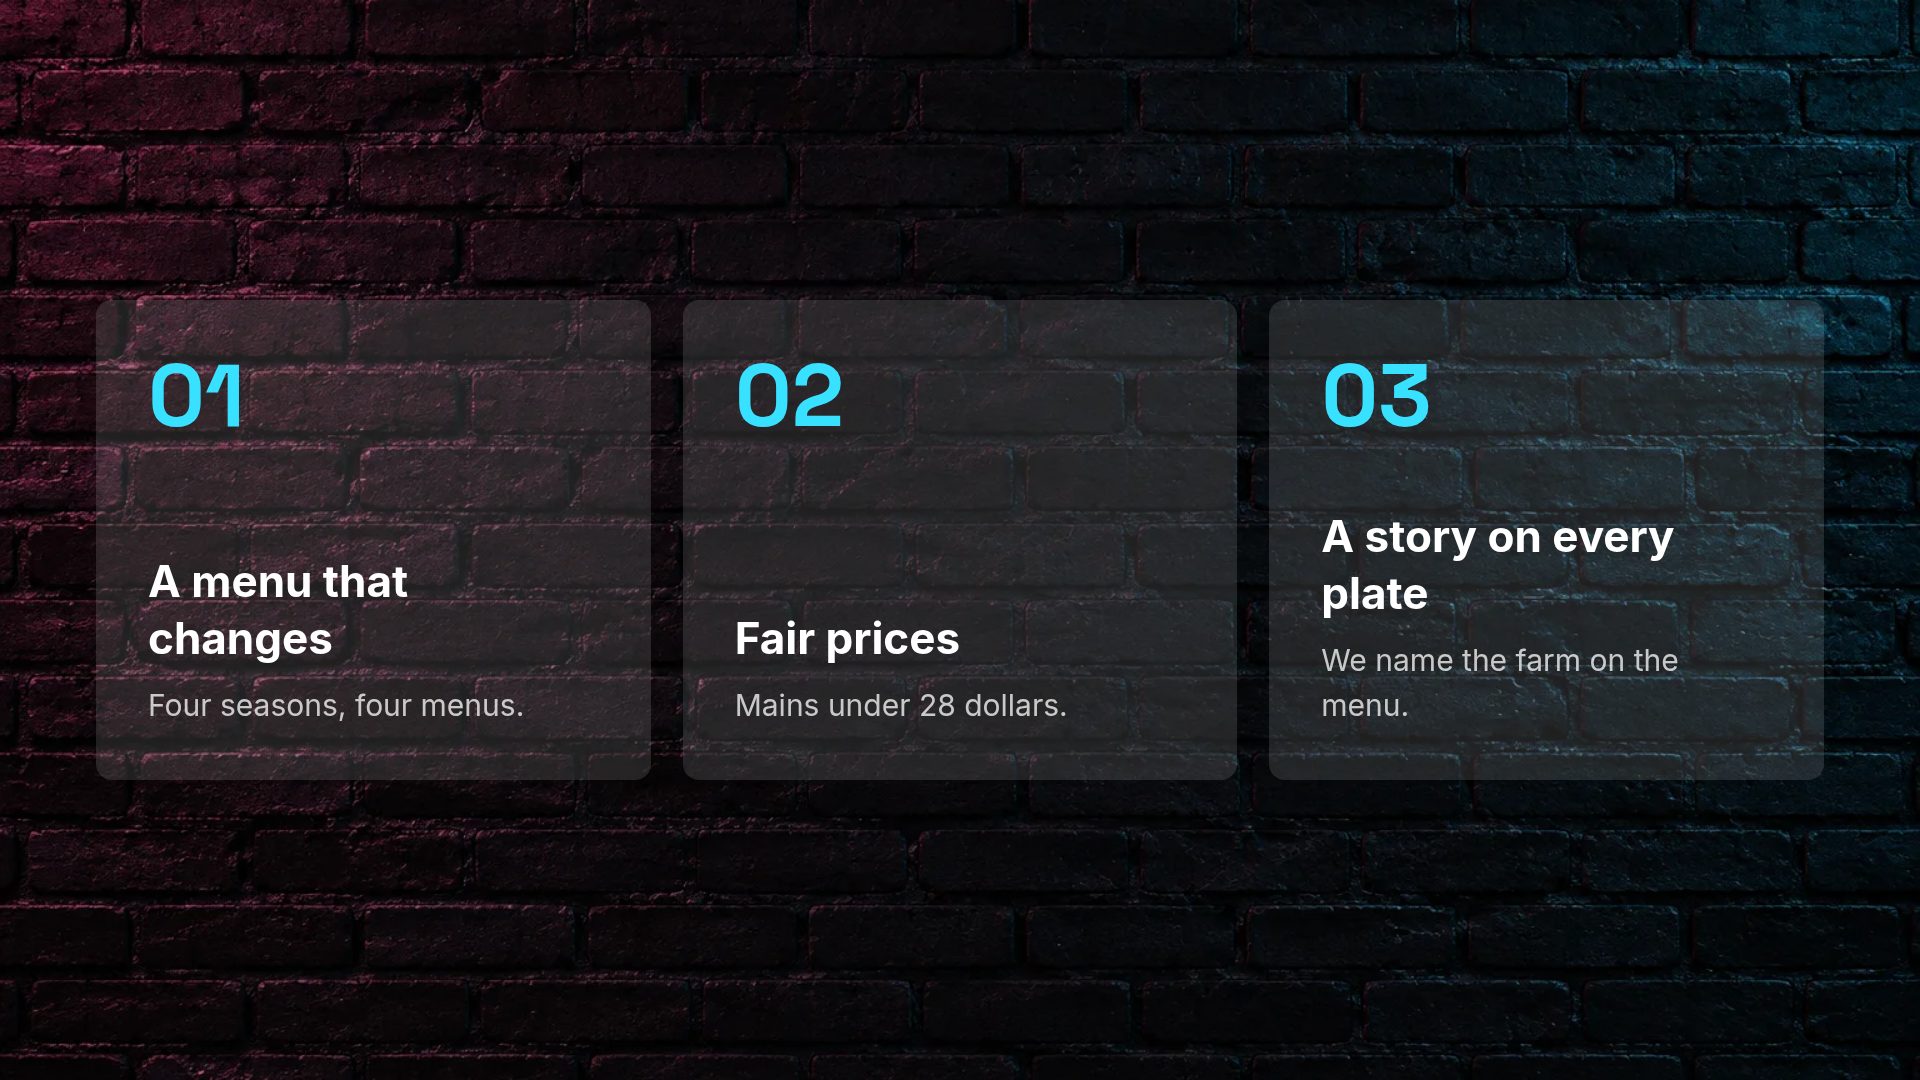Click the cyan 03 number
Image resolution: width=1920 pixels, height=1080 pixels.
click(x=1376, y=396)
